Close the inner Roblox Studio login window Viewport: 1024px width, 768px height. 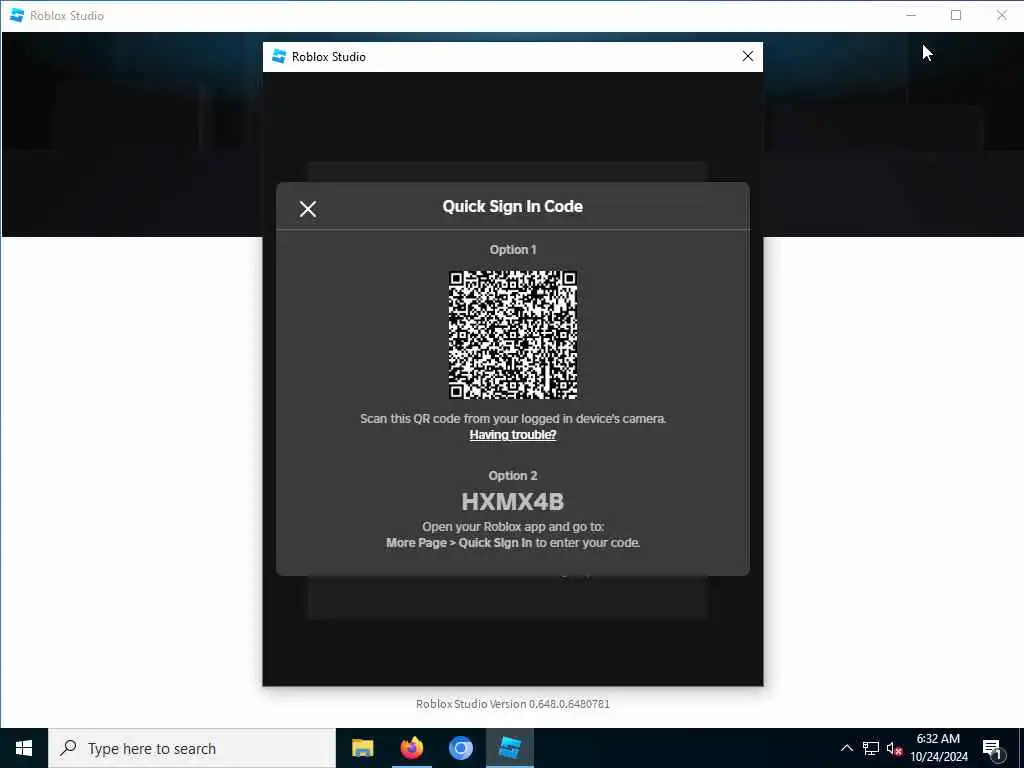coord(748,57)
